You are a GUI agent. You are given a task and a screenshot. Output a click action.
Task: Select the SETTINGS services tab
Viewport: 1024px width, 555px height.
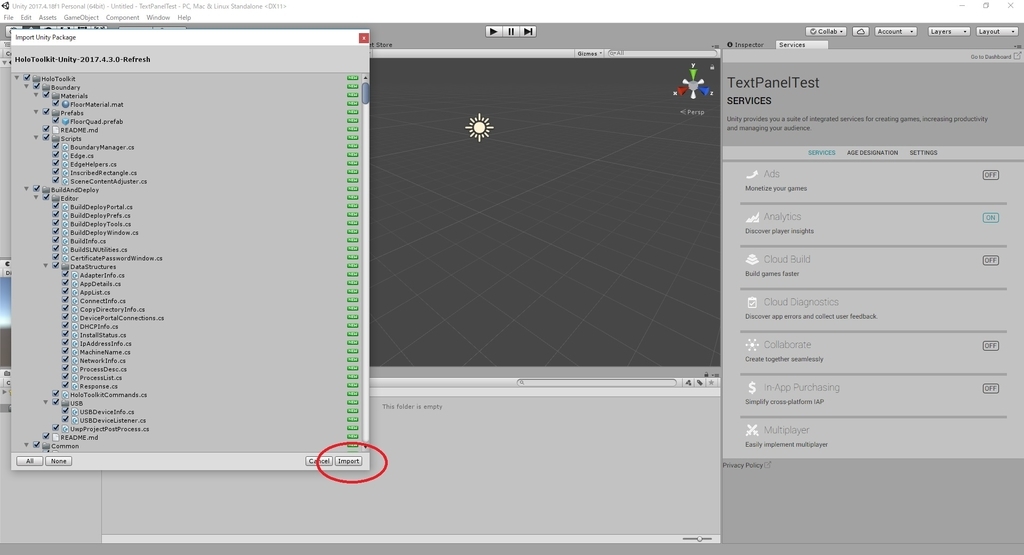[x=923, y=153]
